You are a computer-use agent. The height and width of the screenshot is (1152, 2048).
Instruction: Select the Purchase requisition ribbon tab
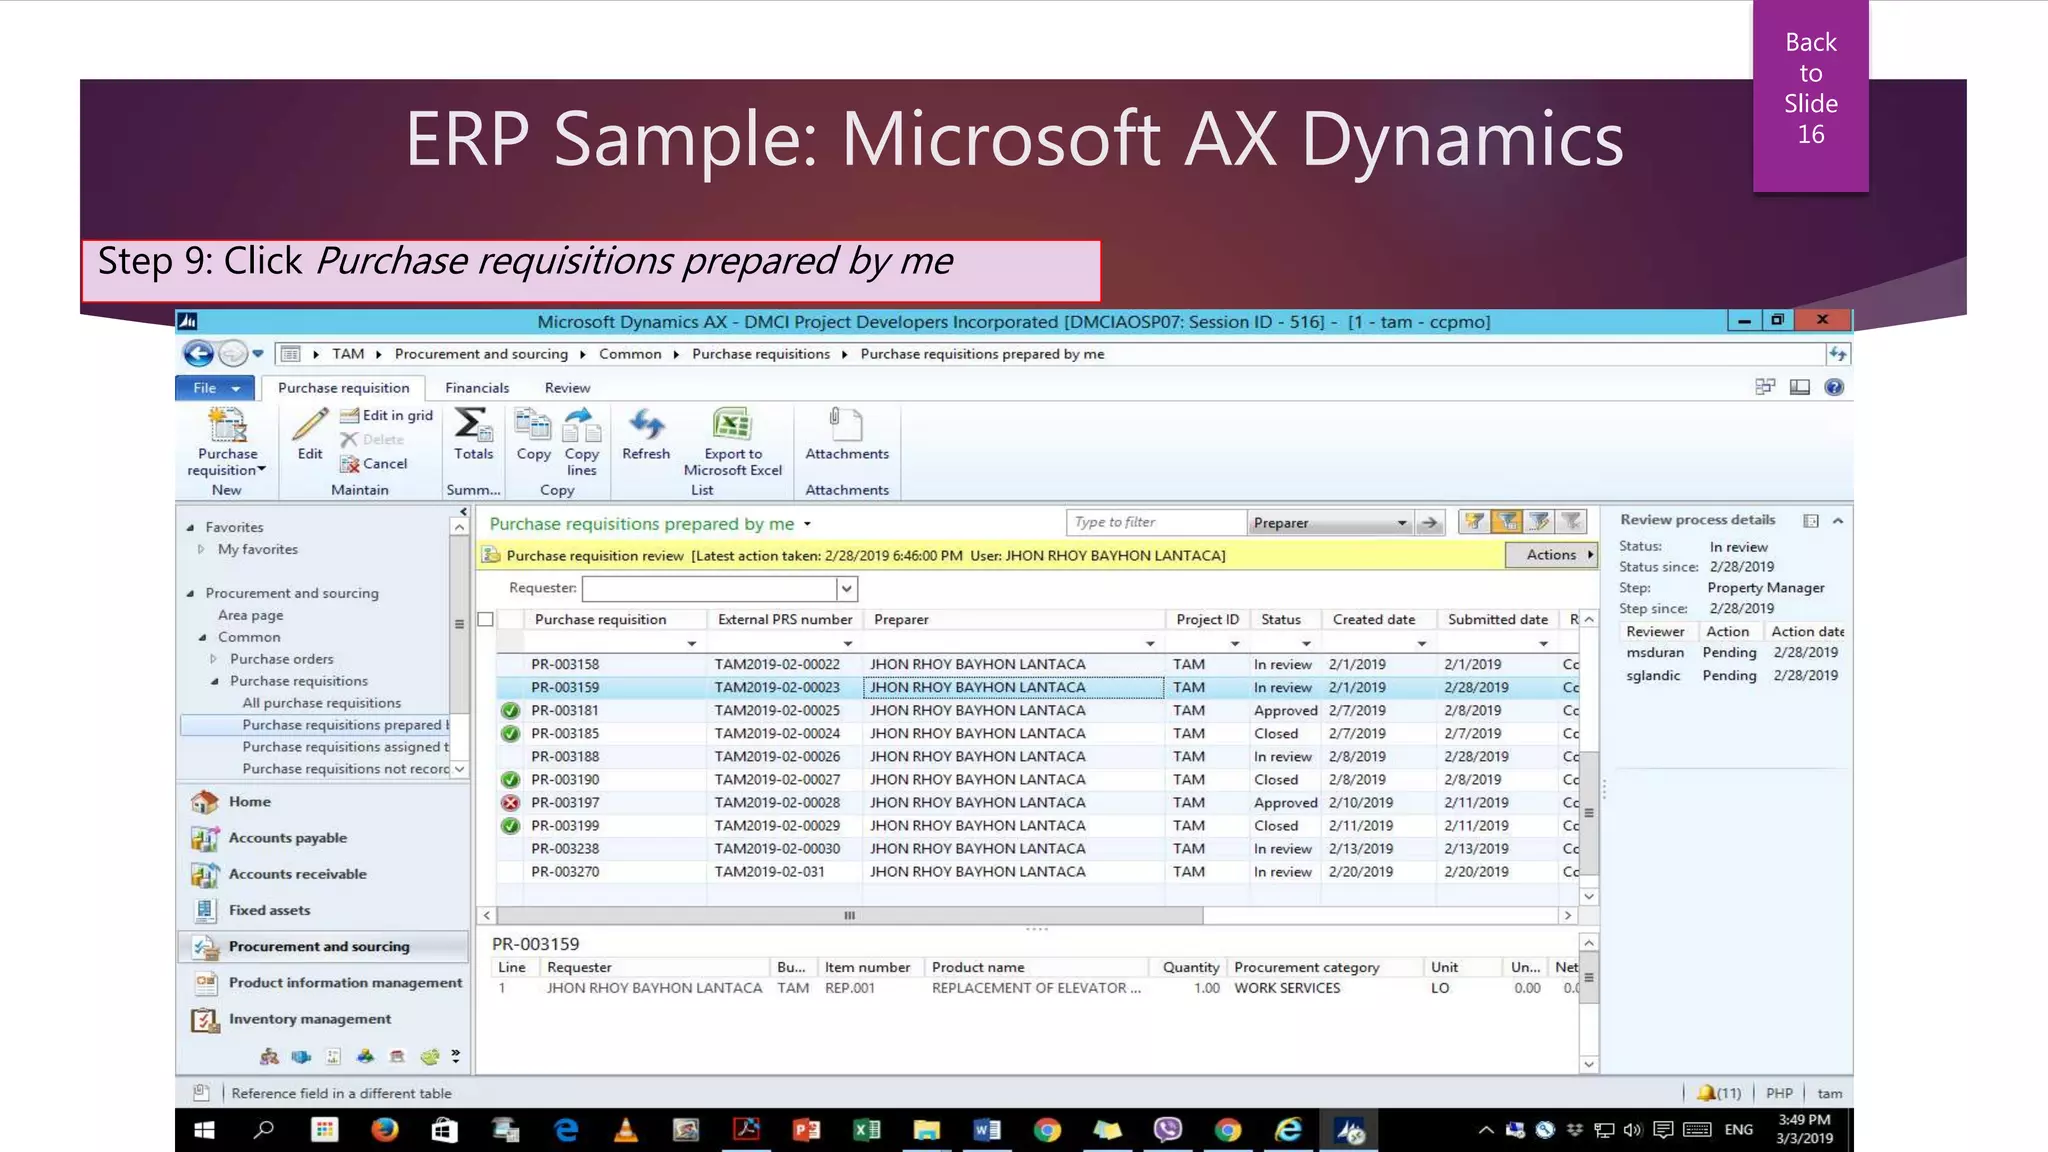coord(343,388)
